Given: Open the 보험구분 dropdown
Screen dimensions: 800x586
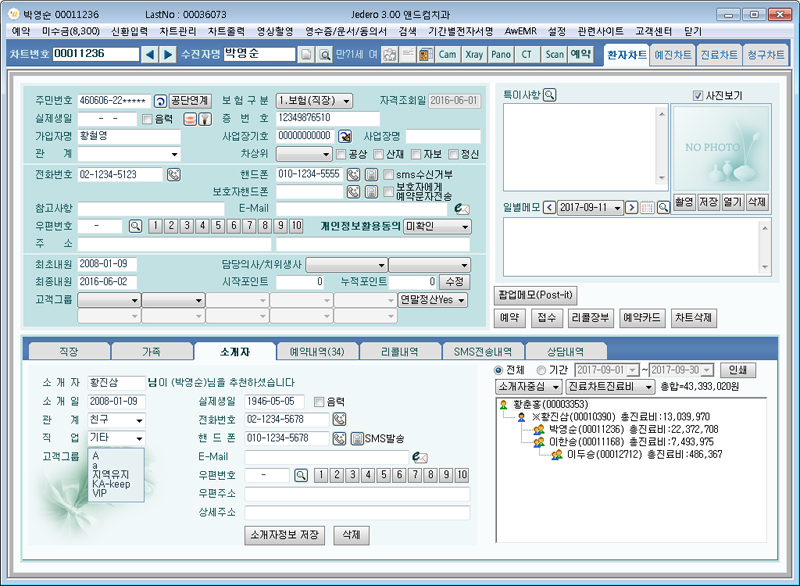Looking at the screenshot, I should point(313,101).
